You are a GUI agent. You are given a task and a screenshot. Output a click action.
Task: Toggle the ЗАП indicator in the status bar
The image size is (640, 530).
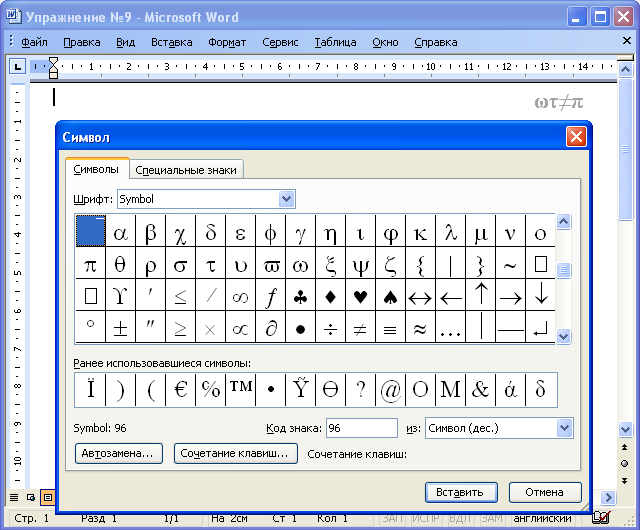point(393,519)
